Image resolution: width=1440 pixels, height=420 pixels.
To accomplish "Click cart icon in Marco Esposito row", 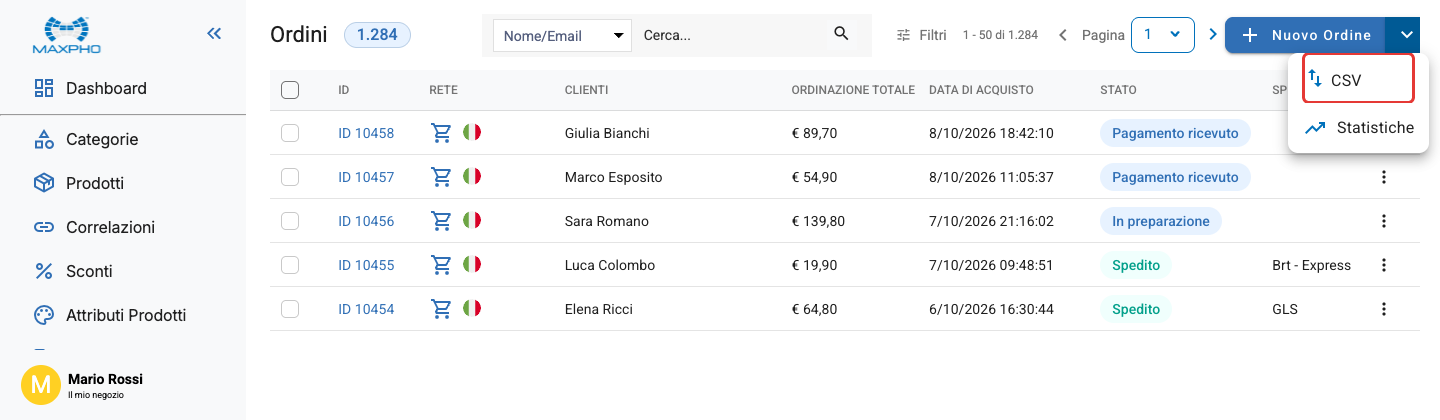I will tap(440, 177).
